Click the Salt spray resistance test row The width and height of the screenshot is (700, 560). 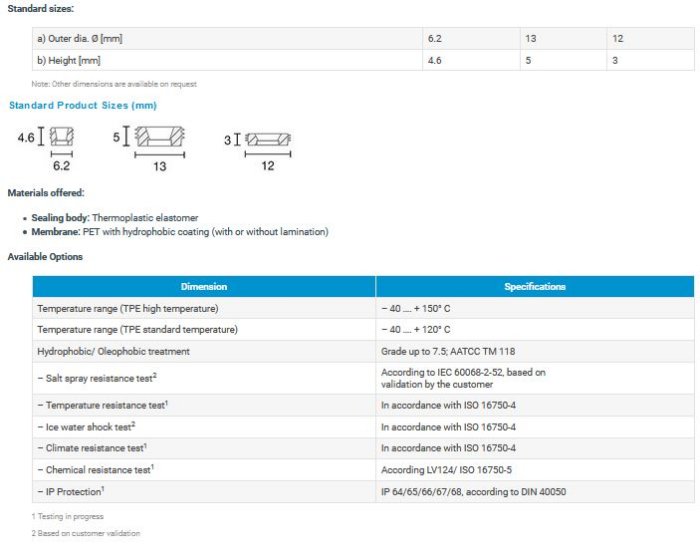click(x=100, y=378)
